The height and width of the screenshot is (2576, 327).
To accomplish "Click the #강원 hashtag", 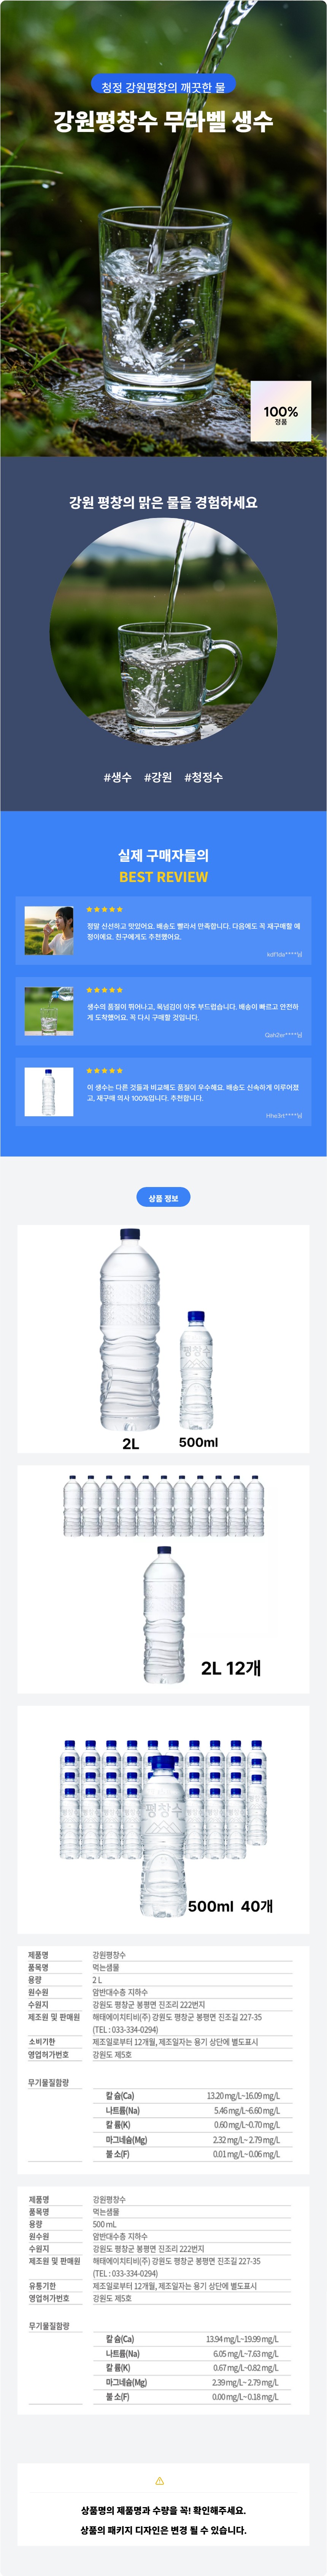I will (x=158, y=777).
